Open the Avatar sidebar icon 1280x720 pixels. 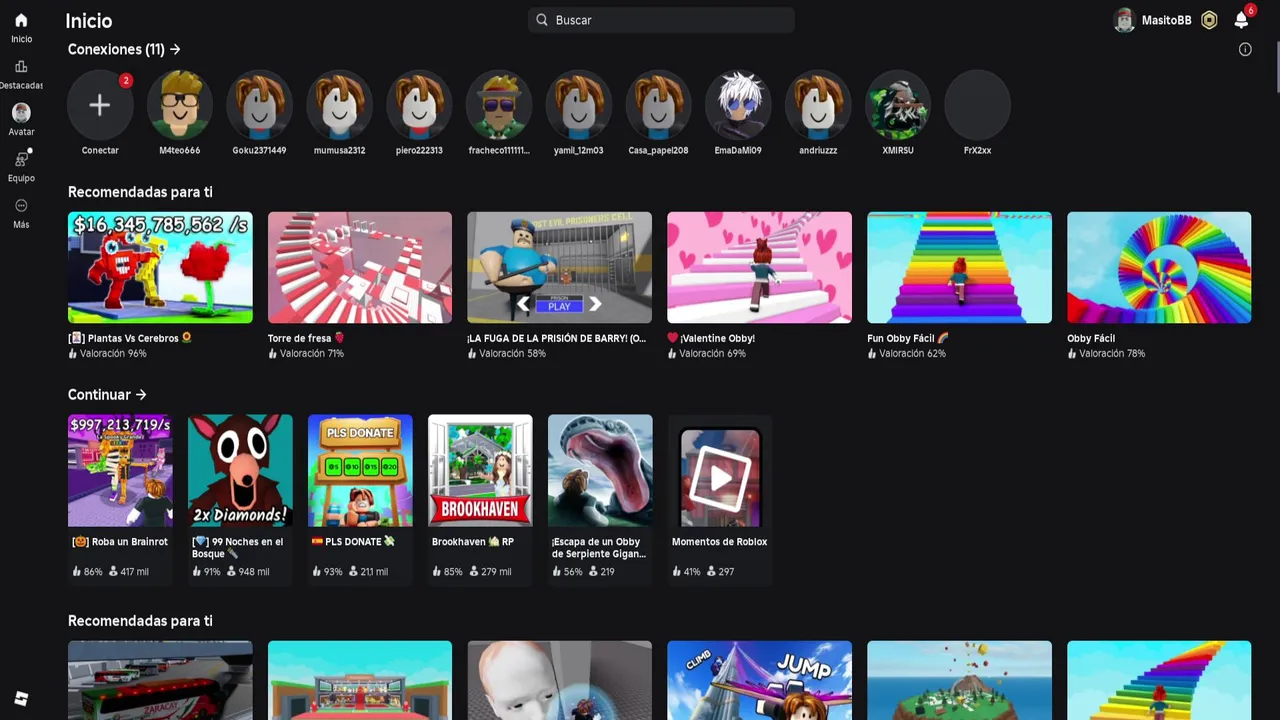point(21,113)
